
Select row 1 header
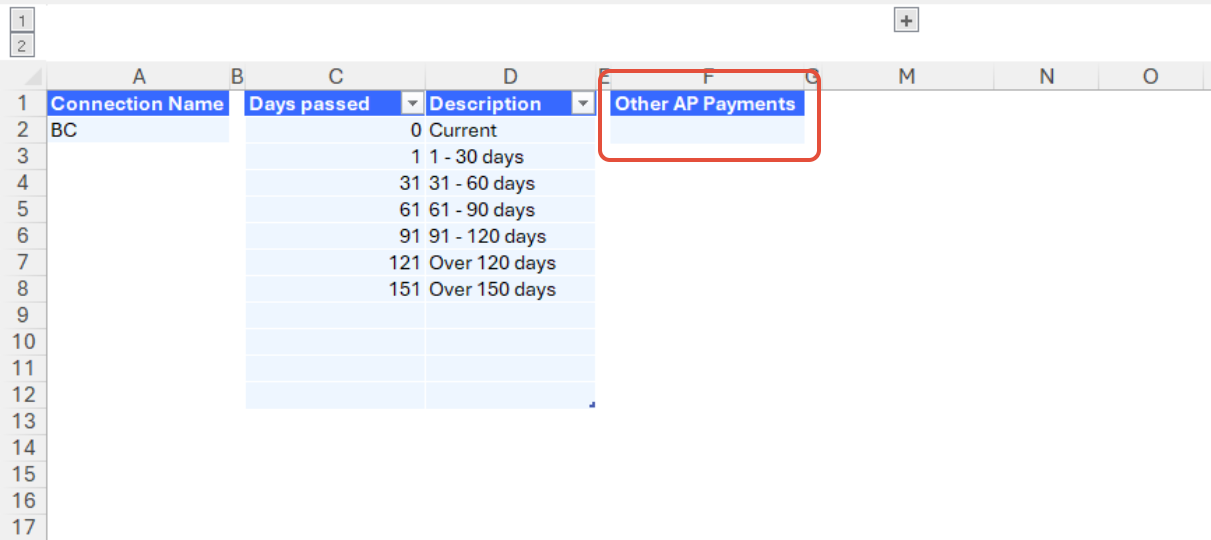(24, 104)
